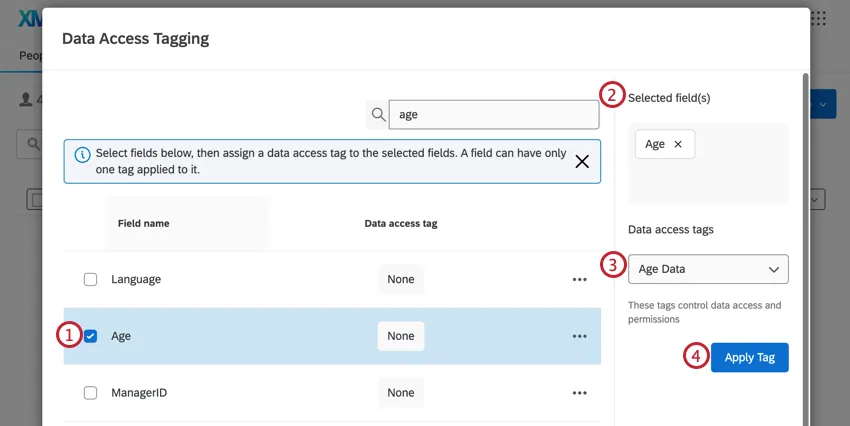Screen dimensions: 850x426
Task: Click the field search input box
Action: (494, 115)
